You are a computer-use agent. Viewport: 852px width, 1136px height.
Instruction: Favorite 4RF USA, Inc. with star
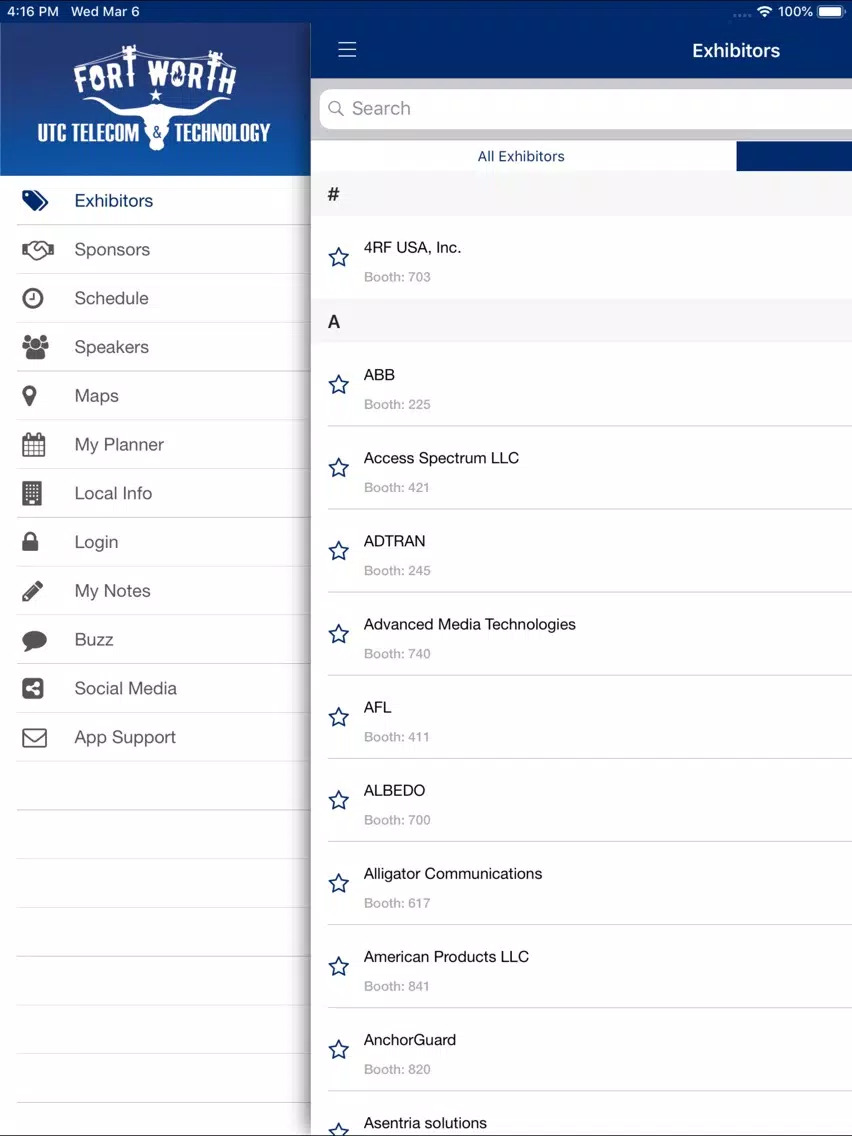pyautogui.click(x=338, y=257)
